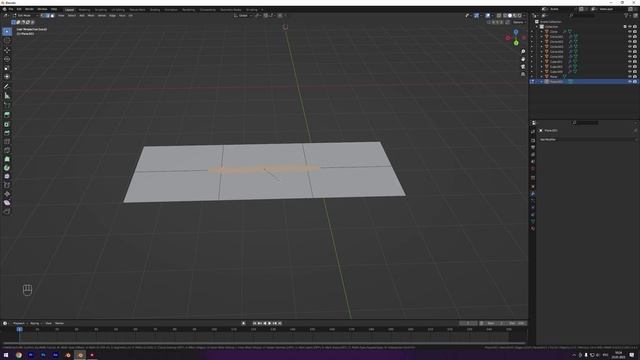Toggle auto keying record button

tap(244, 323)
